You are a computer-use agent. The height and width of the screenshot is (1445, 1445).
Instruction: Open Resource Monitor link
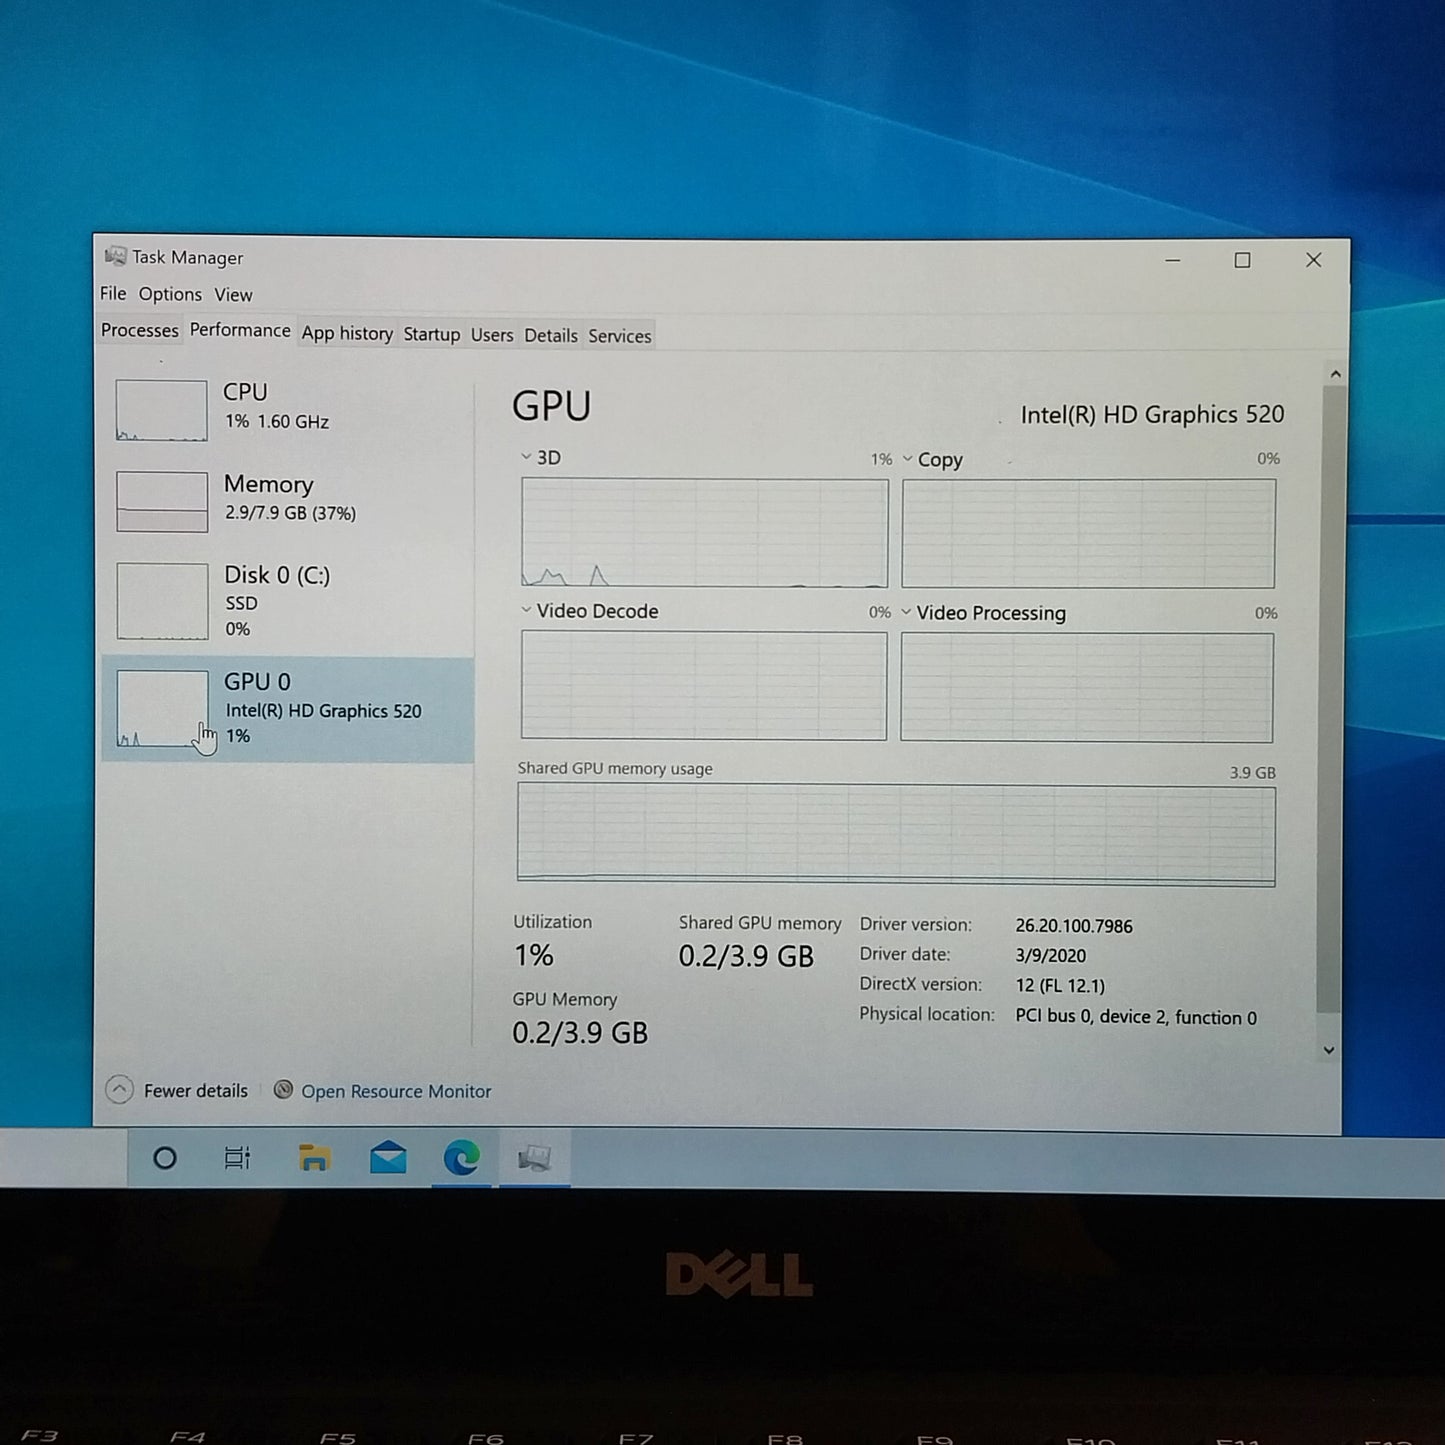tap(396, 1091)
